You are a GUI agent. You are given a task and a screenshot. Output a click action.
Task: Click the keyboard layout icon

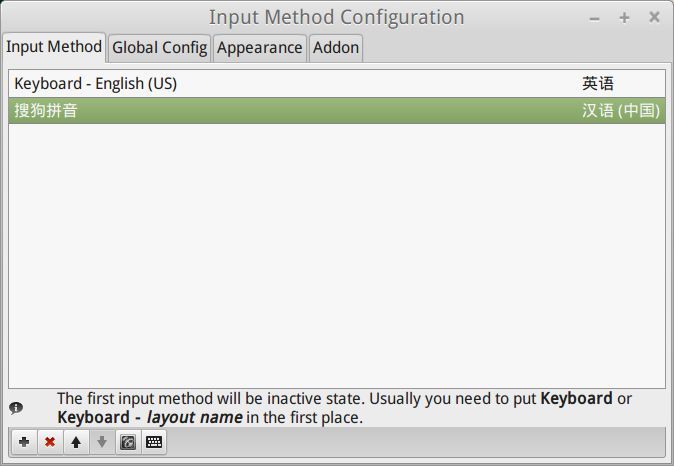point(153,442)
